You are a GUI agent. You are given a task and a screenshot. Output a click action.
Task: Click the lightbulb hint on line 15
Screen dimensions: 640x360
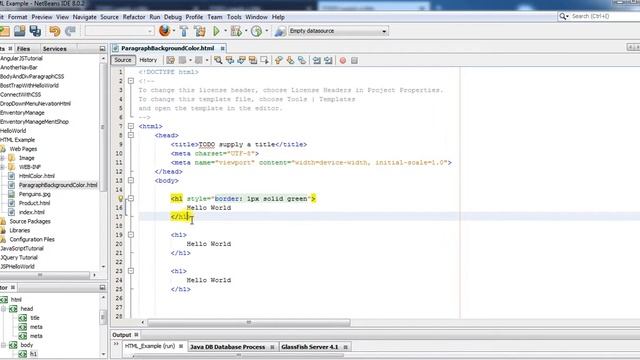(121, 199)
